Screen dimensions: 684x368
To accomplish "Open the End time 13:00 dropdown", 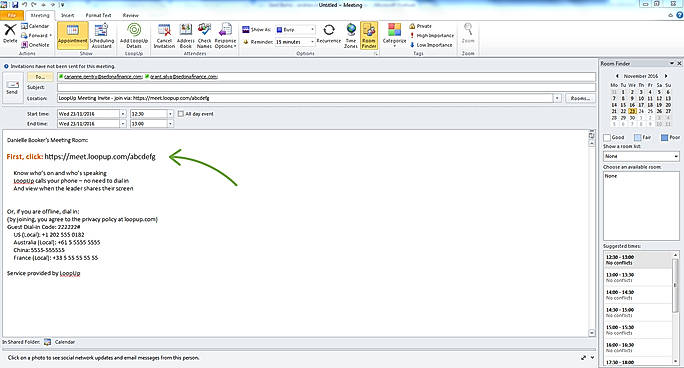I will [x=170, y=124].
